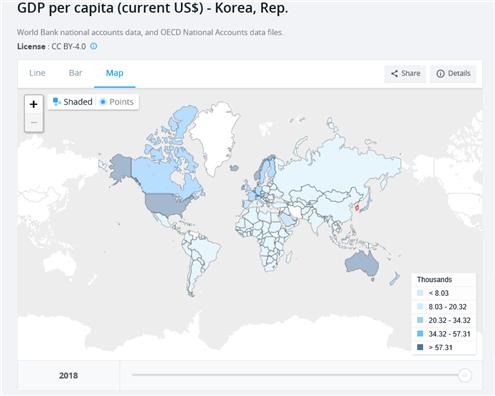Open the Details info panel
The width and height of the screenshot is (495, 396).
point(453,73)
